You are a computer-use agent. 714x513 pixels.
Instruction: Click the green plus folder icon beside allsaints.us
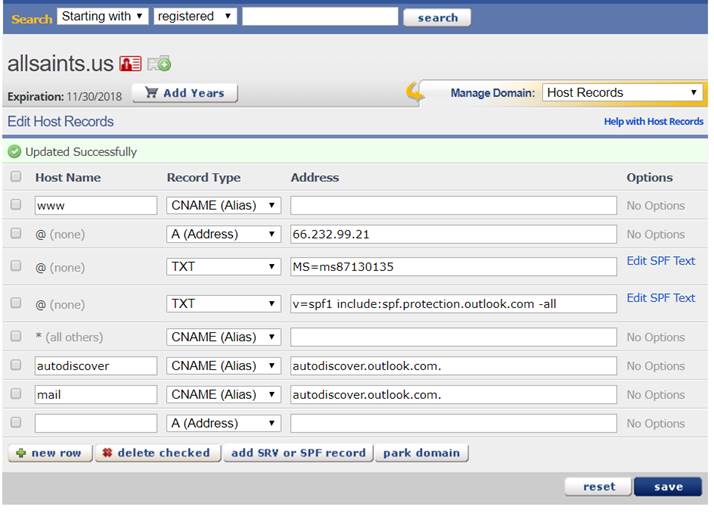click(159, 63)
